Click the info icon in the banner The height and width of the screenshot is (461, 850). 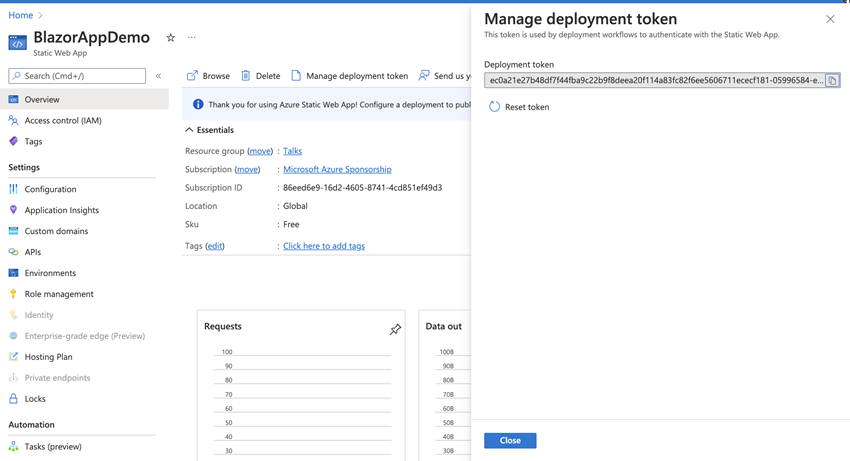tap(198, 105)
